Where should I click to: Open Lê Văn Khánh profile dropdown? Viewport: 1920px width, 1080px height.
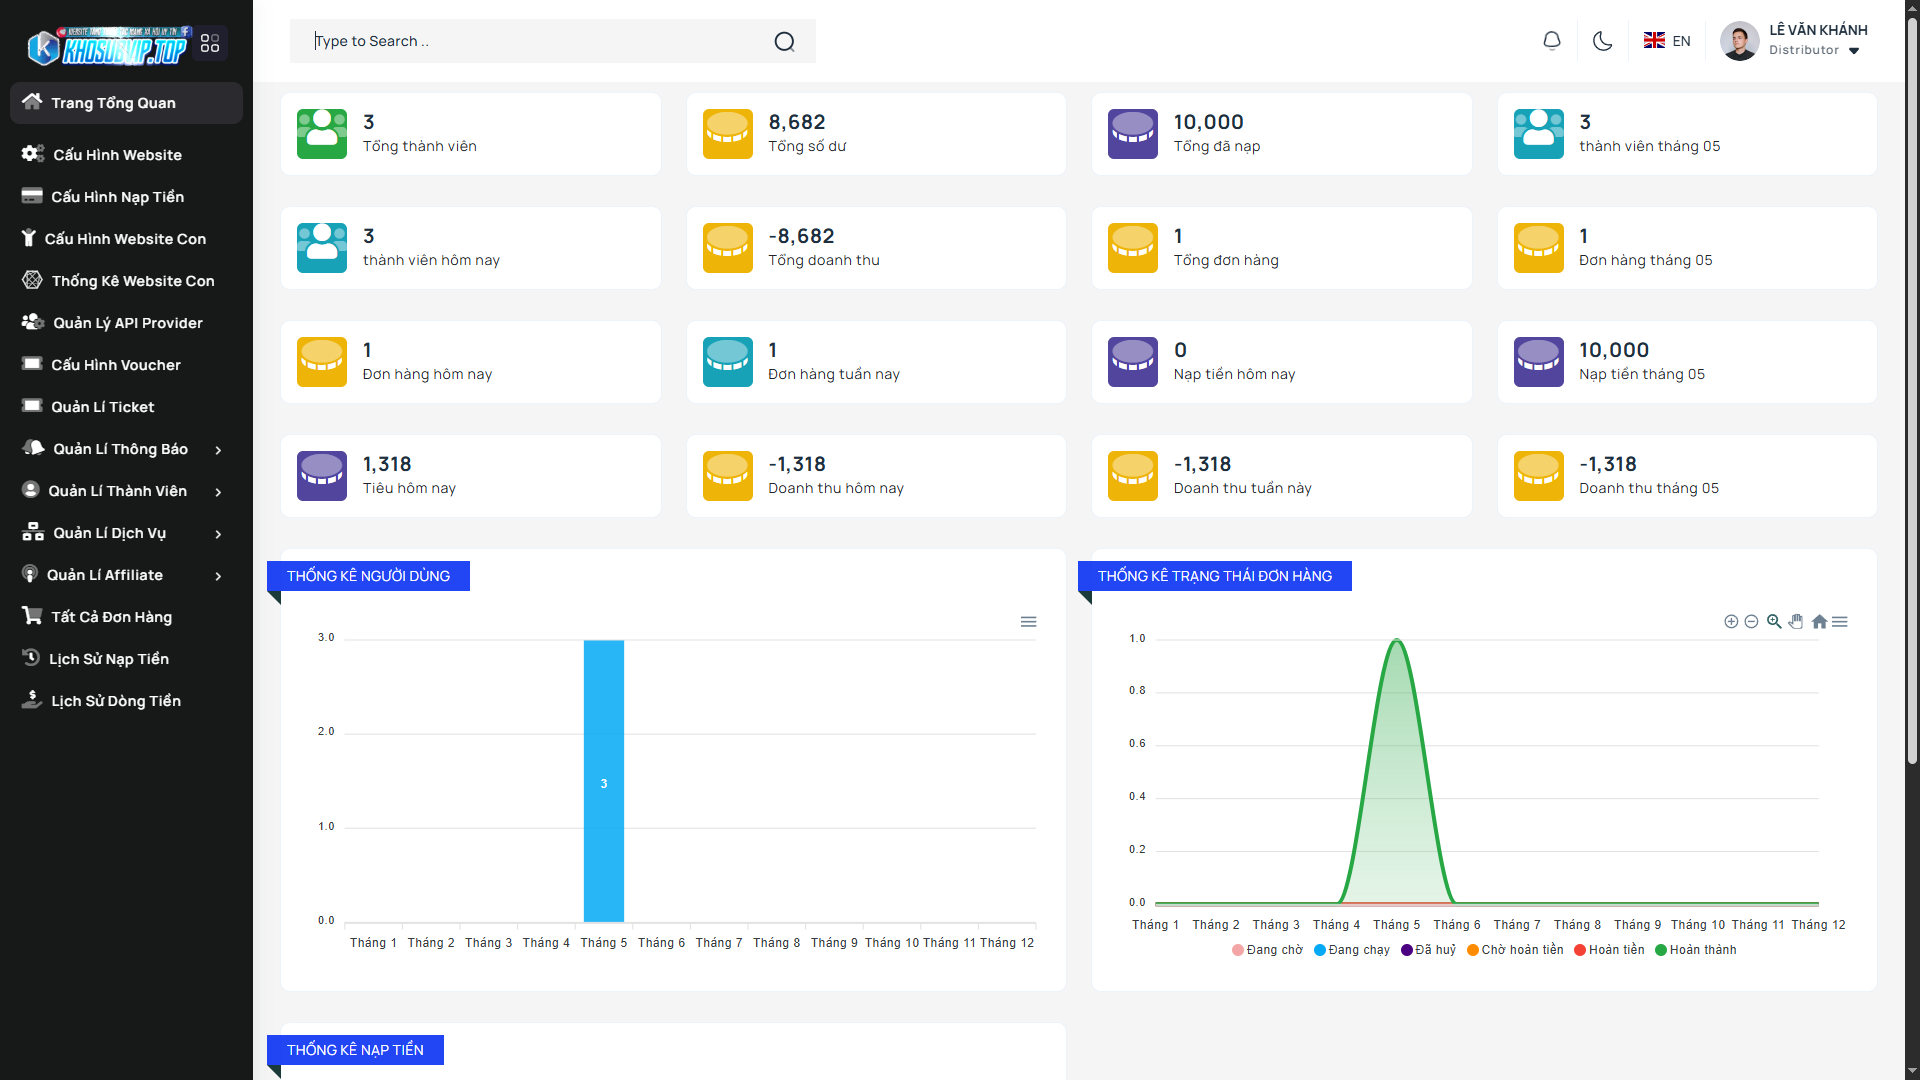(x=1816, y=41)
